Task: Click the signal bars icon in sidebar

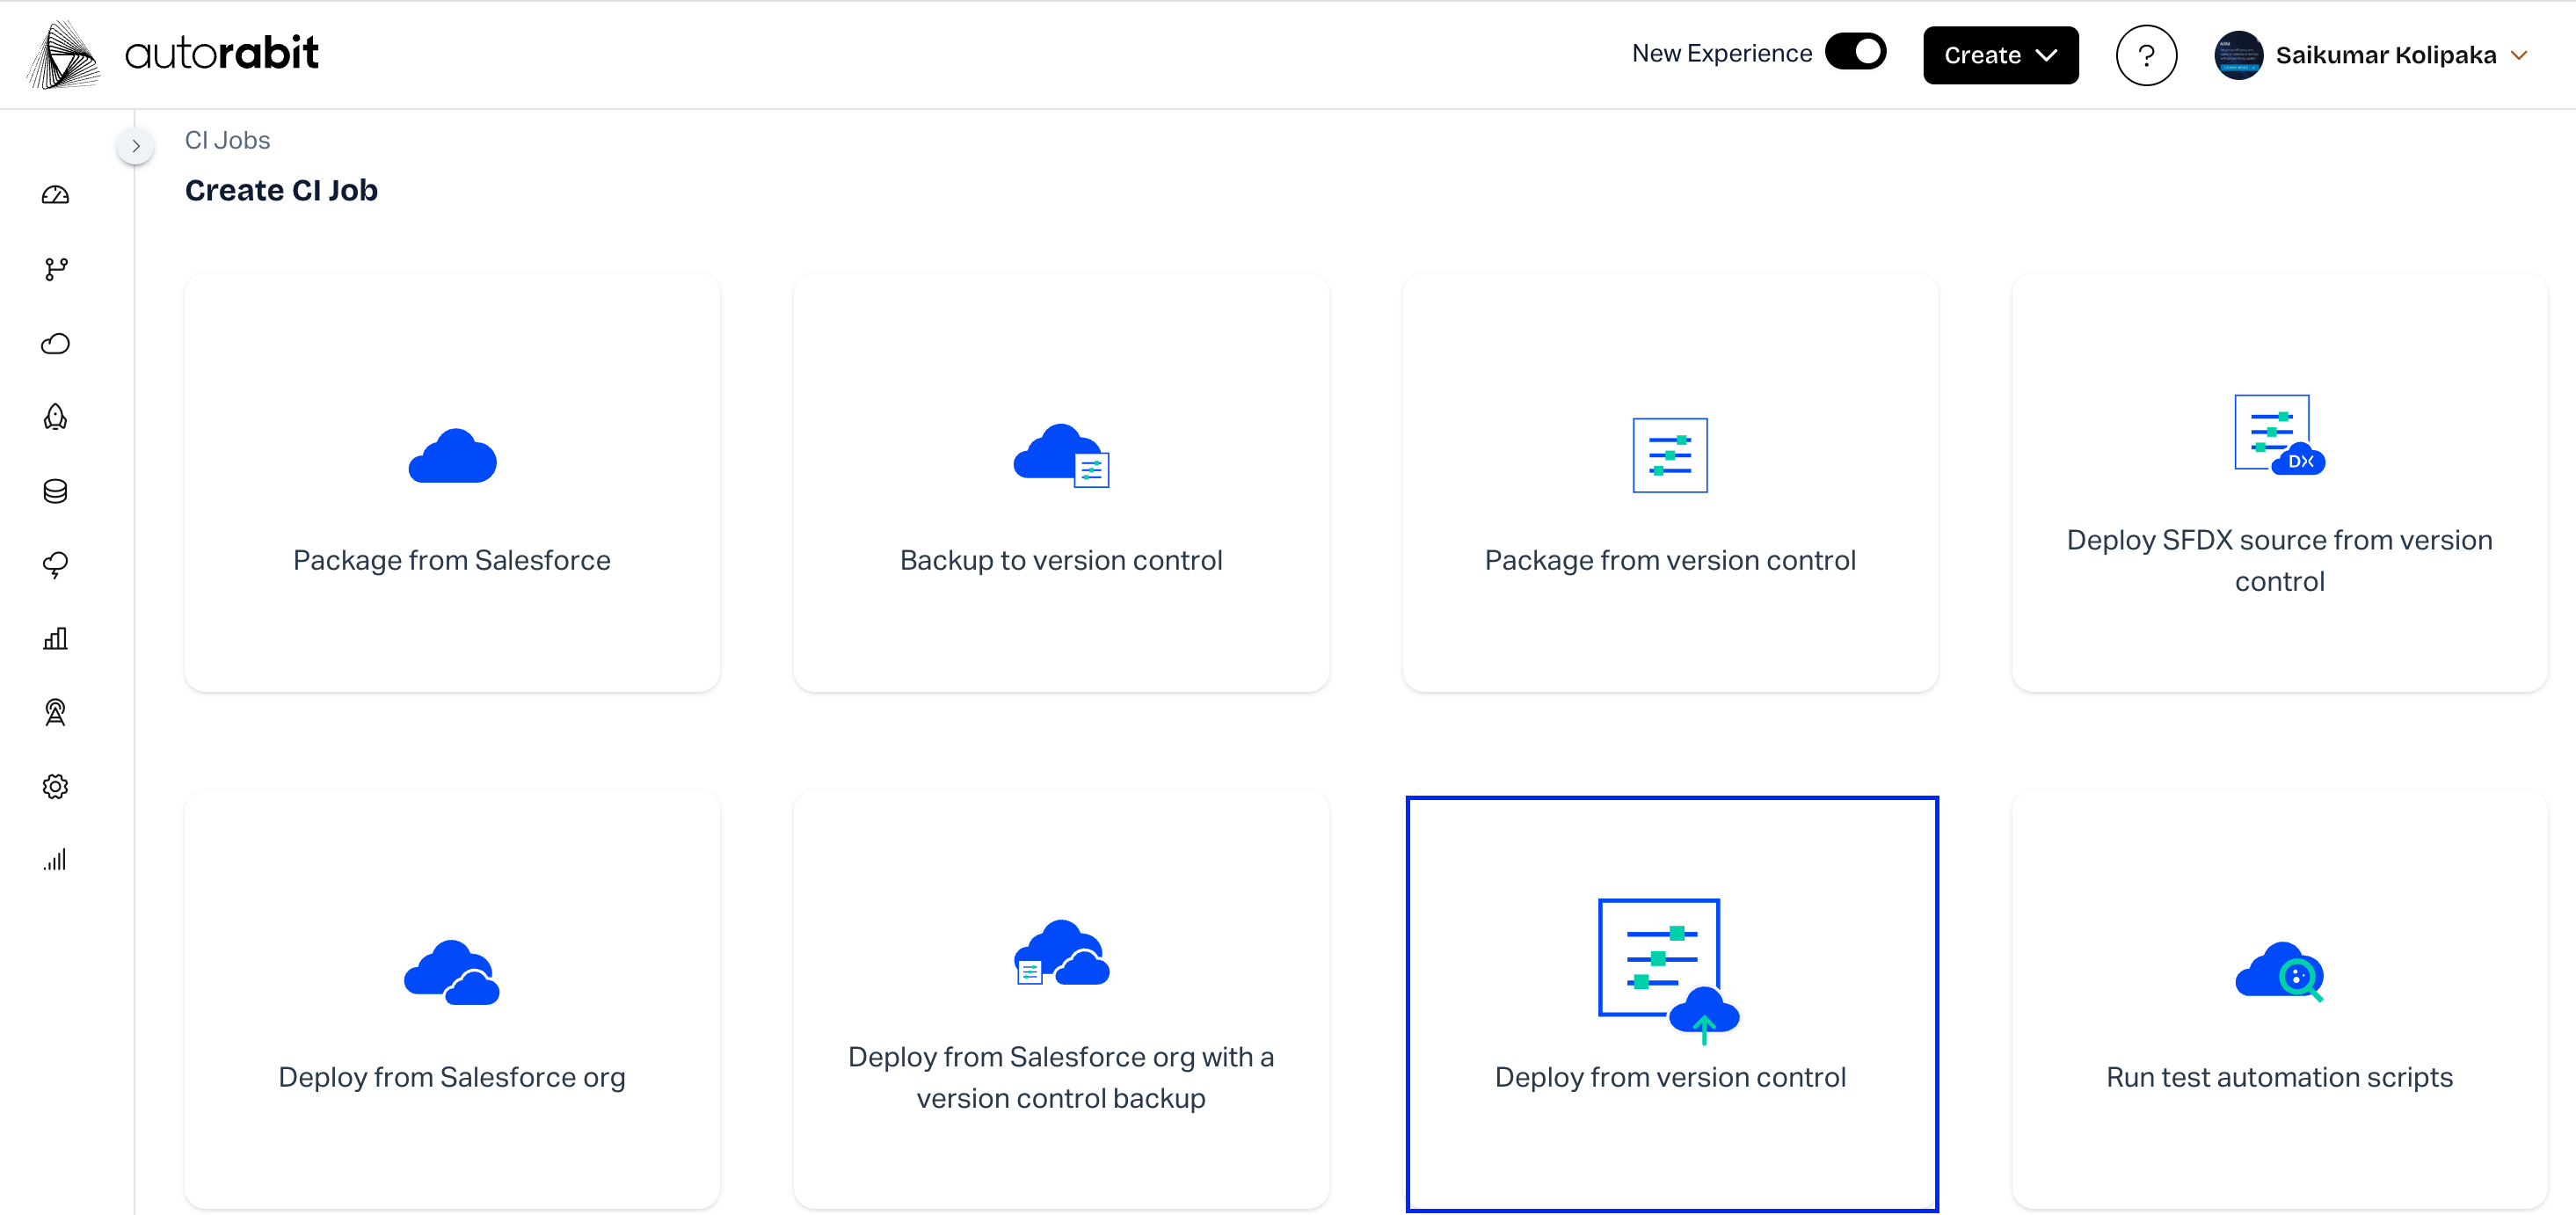Action: [55, 860]
